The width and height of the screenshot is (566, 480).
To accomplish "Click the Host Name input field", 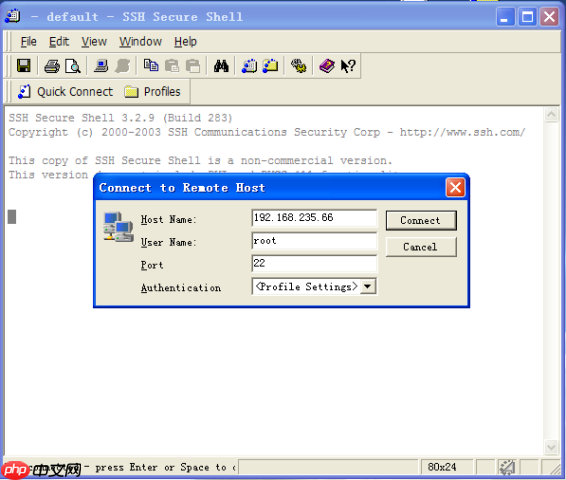I will coord(314,218).
